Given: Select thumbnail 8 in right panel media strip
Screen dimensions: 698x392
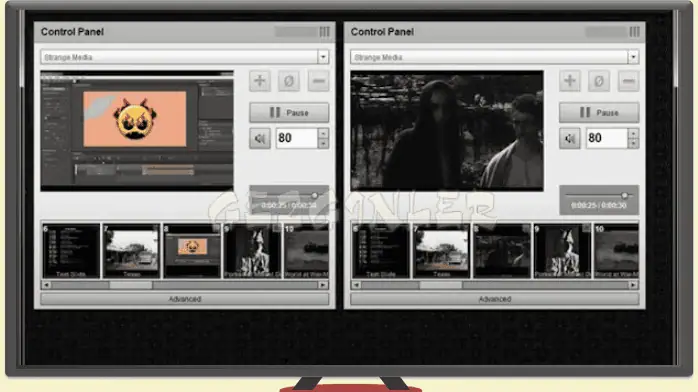Looking at the screenshot, I should click(x=502, y=251).
